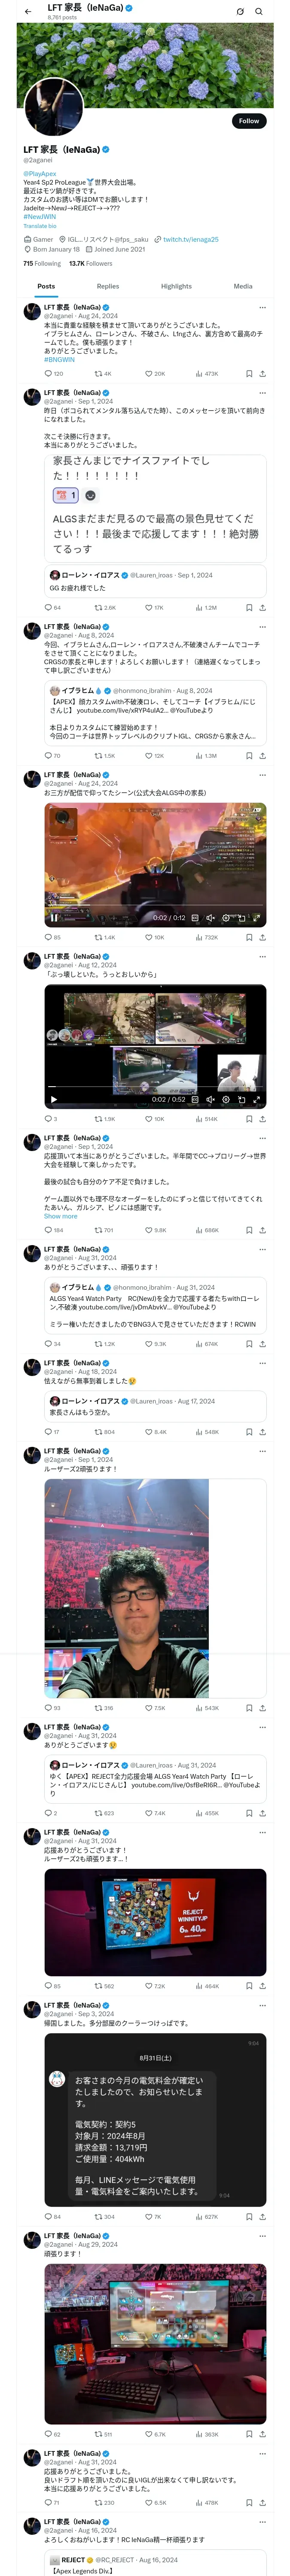Open search from the profile header
Viewport: 290px width, 2576px height.
pyautogui.click(x=259, y=11)
